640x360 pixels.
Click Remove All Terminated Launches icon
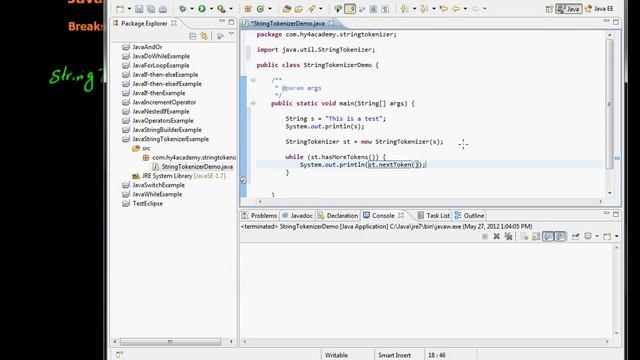click(x=508, y=236)
